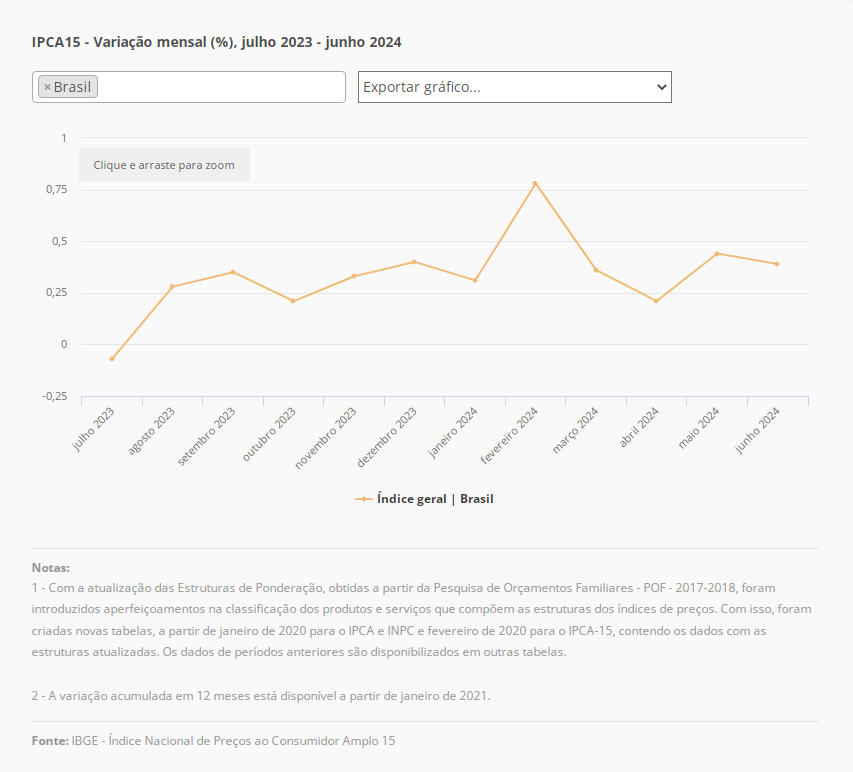
Task: Select the agosto 2023 data point
Action: point(172,287)
